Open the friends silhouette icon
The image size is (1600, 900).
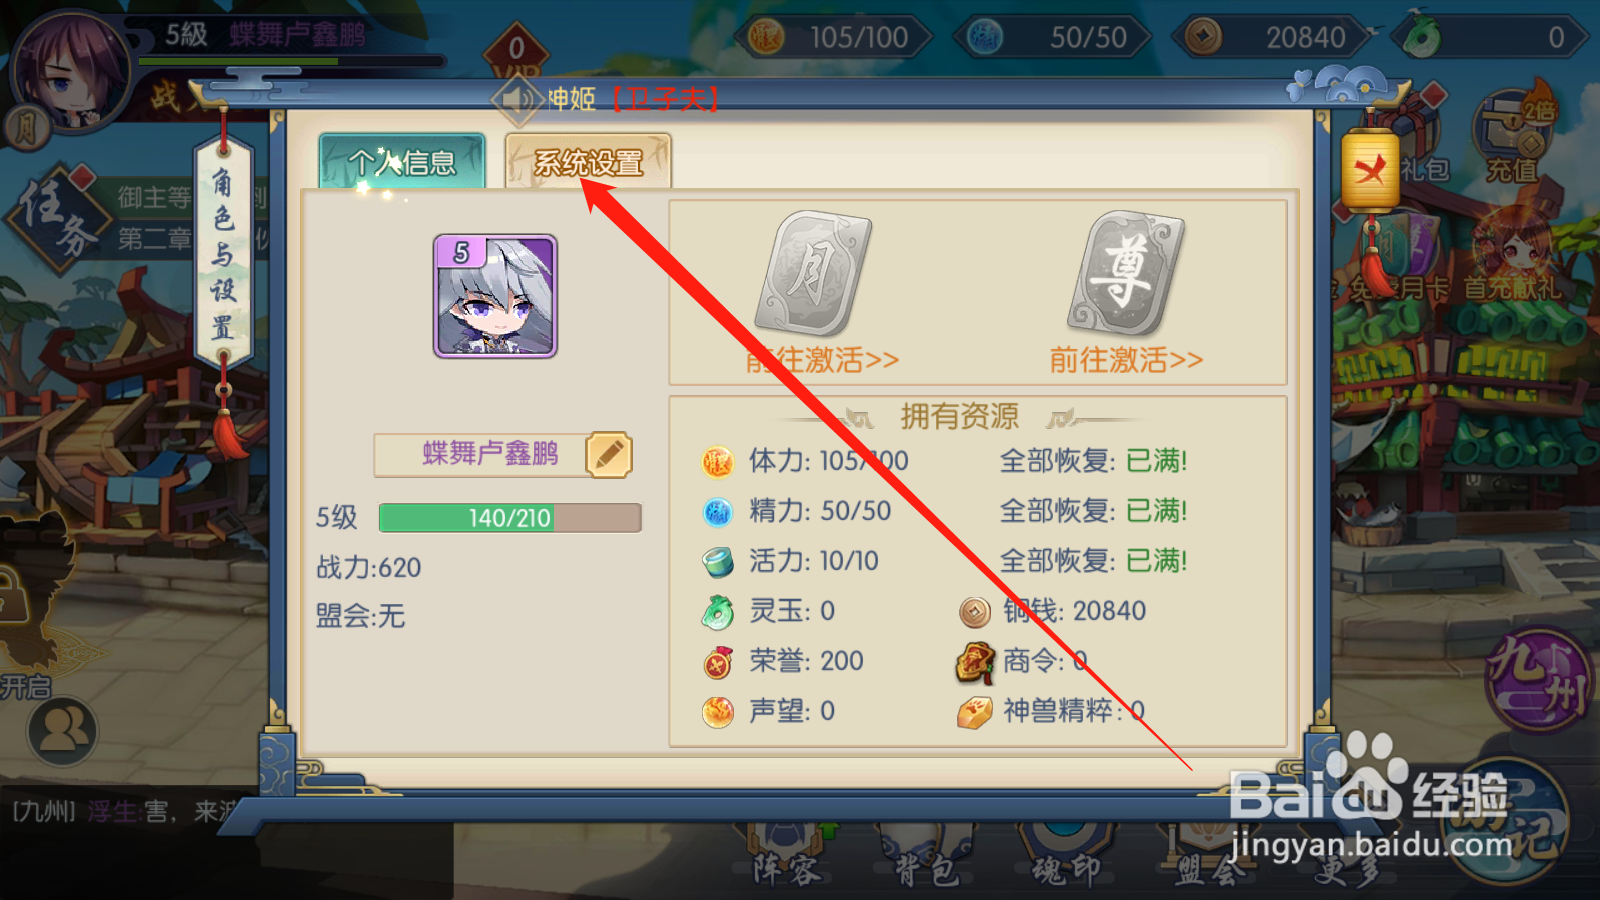coord(63,731)
